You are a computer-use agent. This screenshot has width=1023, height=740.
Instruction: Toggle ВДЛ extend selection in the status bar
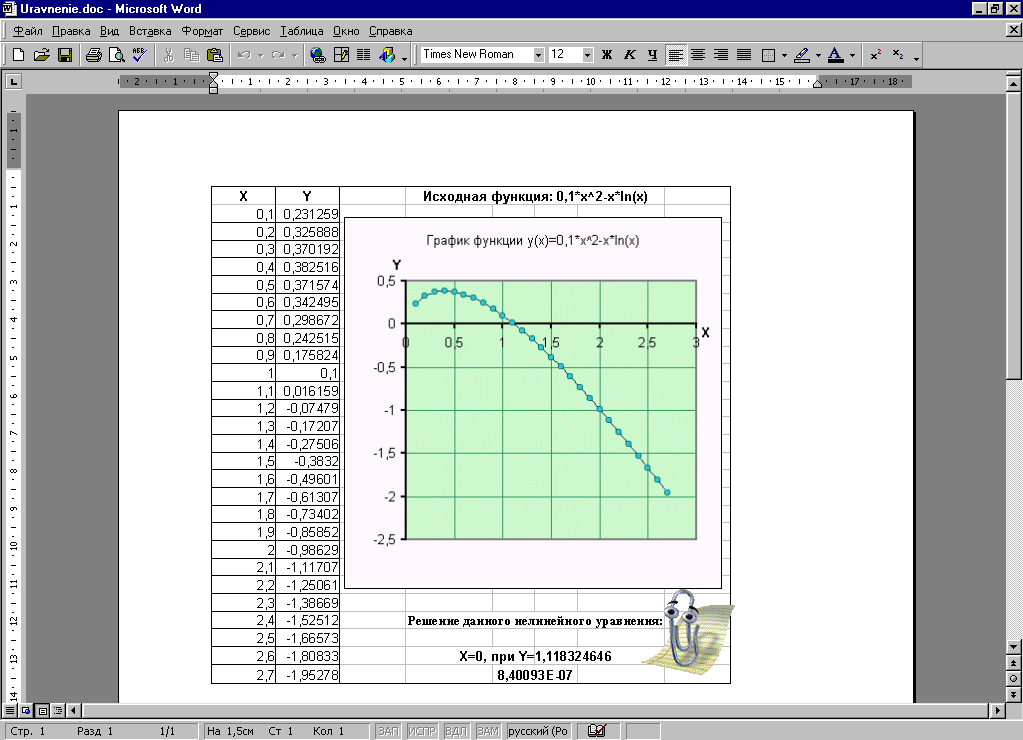pos(456,731)
